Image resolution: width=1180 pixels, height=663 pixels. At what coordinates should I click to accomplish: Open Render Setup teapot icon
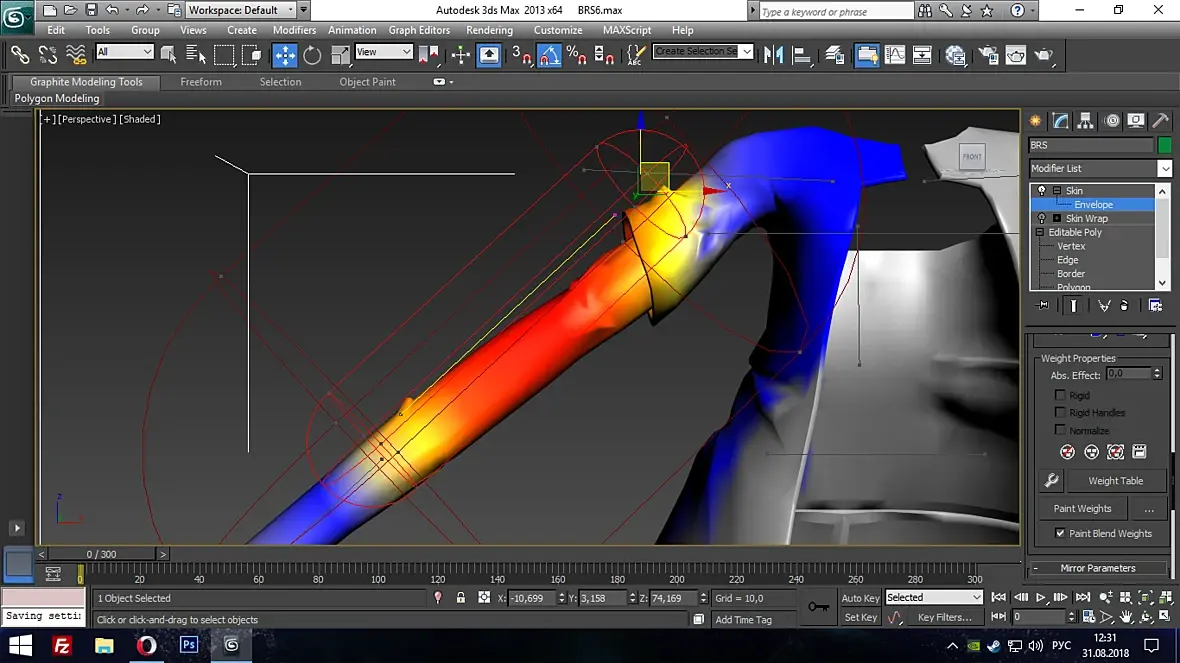click(x=988, y=55)
